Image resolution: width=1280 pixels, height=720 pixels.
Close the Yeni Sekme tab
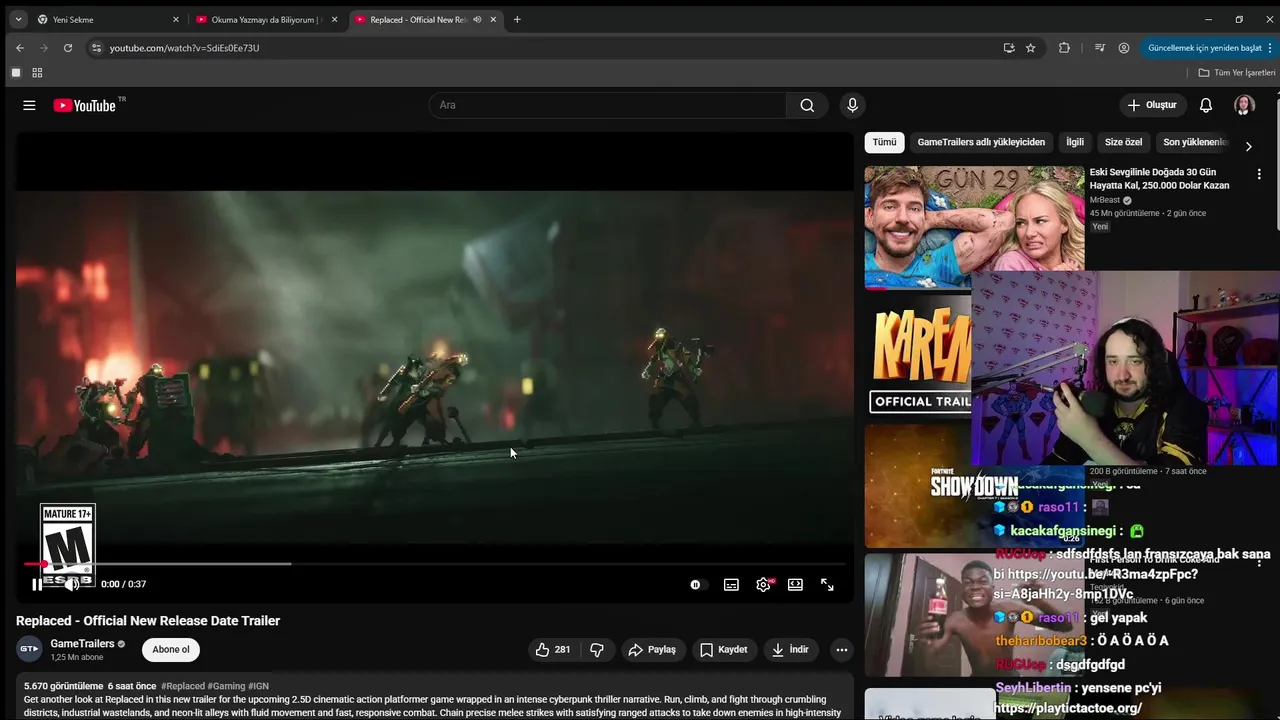click(176, 20)
